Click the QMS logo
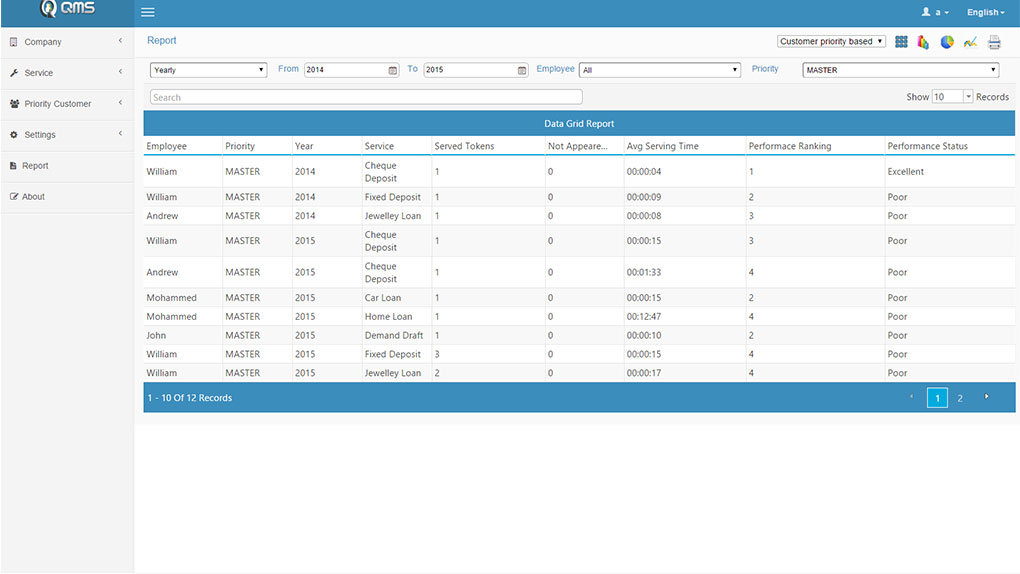 67,9
